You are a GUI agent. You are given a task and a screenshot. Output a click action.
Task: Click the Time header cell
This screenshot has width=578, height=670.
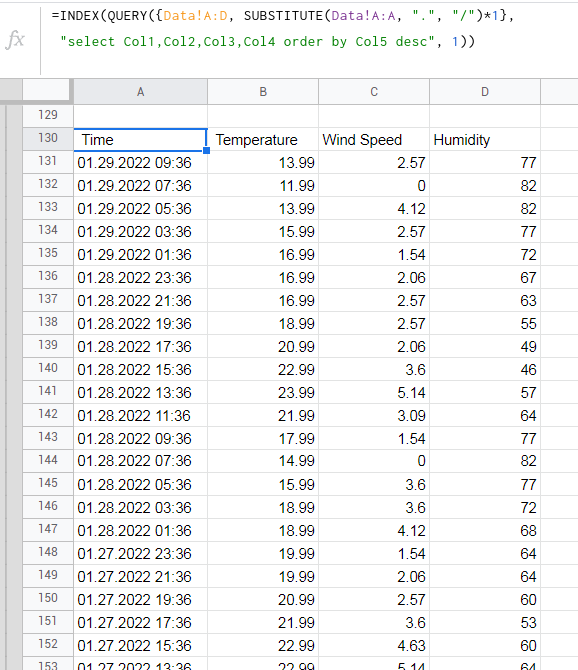click(140, 139)
